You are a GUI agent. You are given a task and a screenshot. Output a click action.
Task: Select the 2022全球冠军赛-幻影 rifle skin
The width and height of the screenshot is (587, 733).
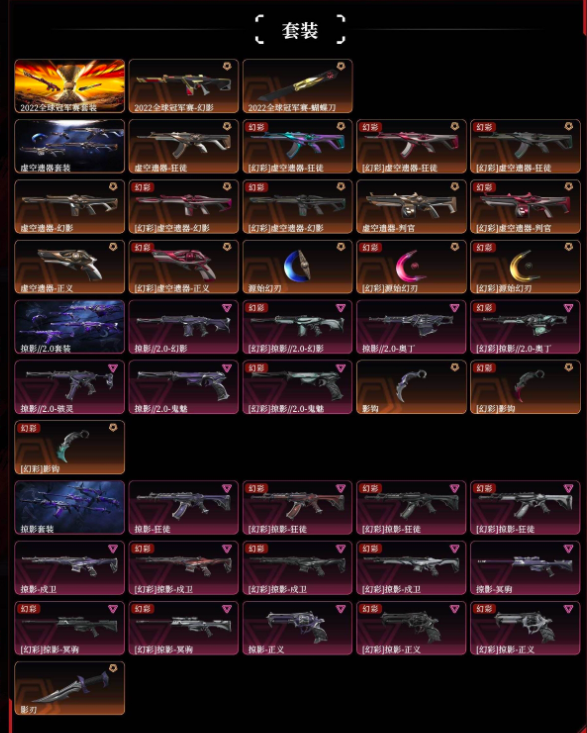click(184, 86)
